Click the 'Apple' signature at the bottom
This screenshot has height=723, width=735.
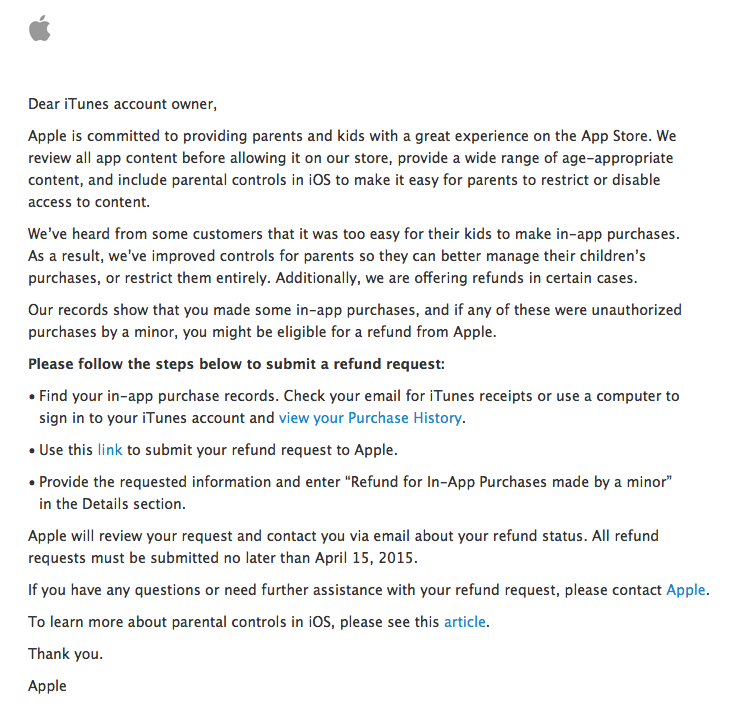point(47,686)
